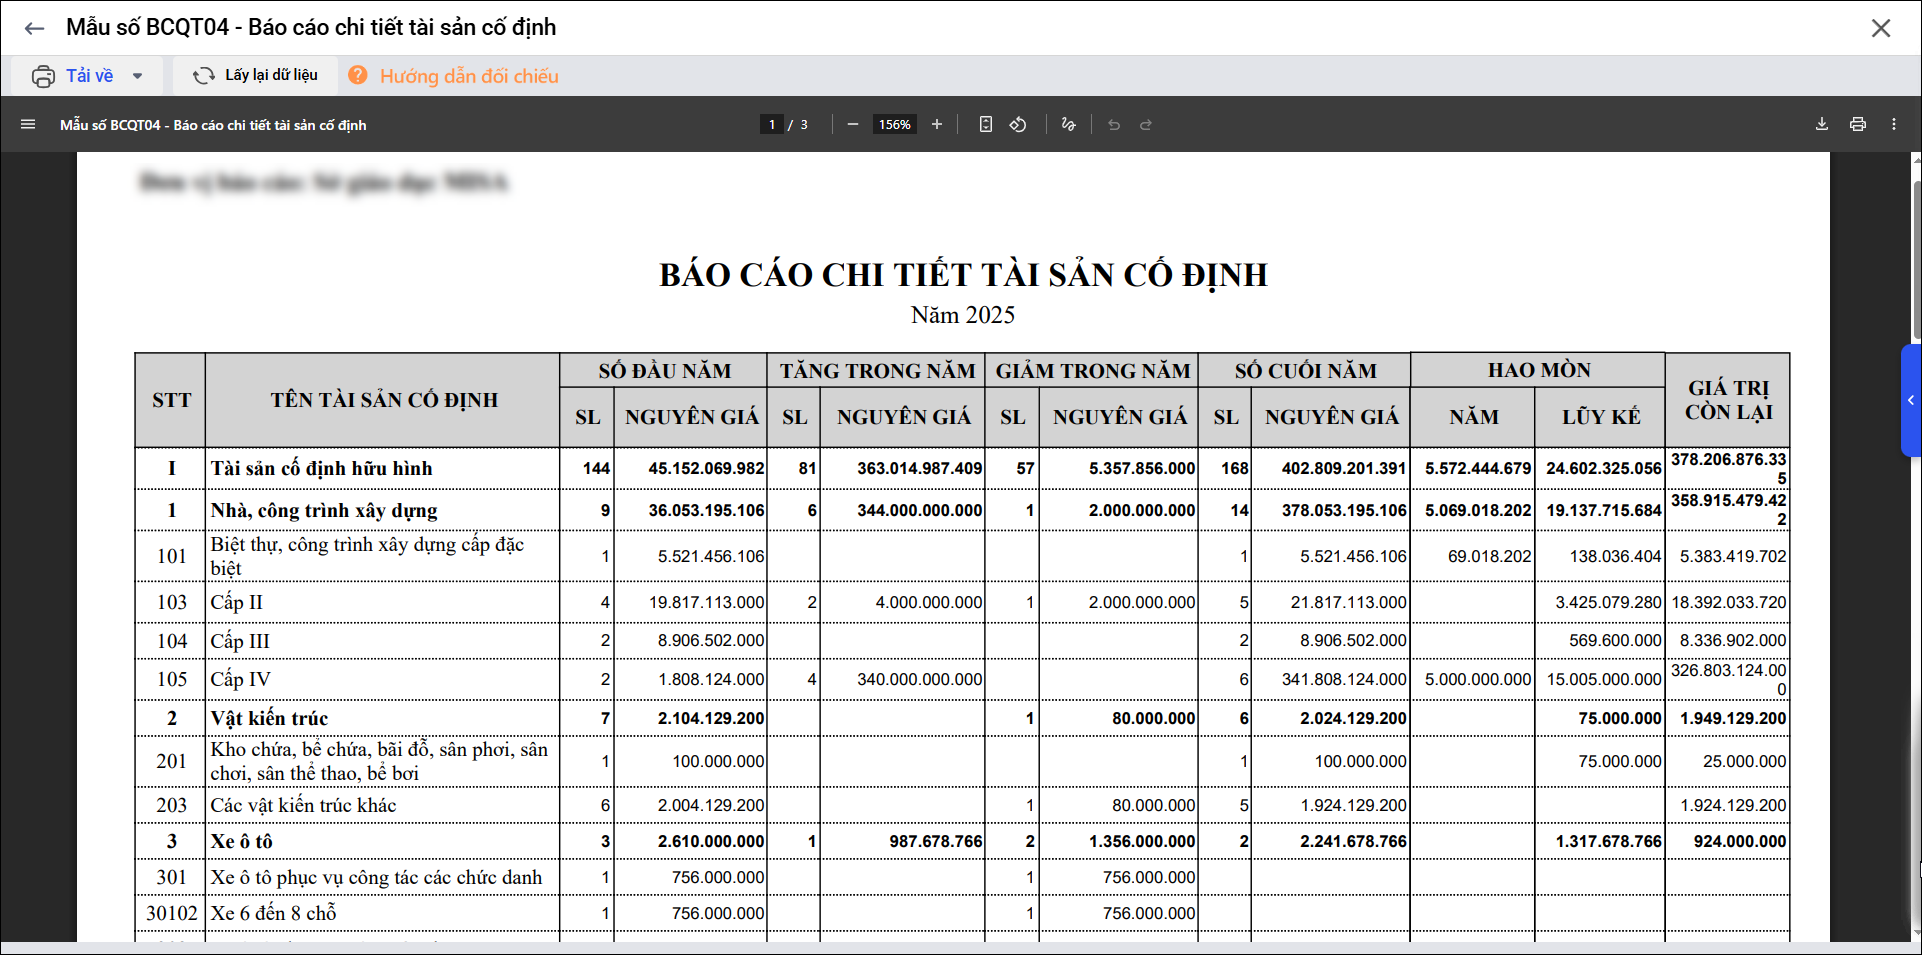Image resolution: width=1922 pixels, height=955 pixels.
Task: Click the SỐ CUỐI NĂM header
Action: pyautogui.click(x=1305, y=371)
